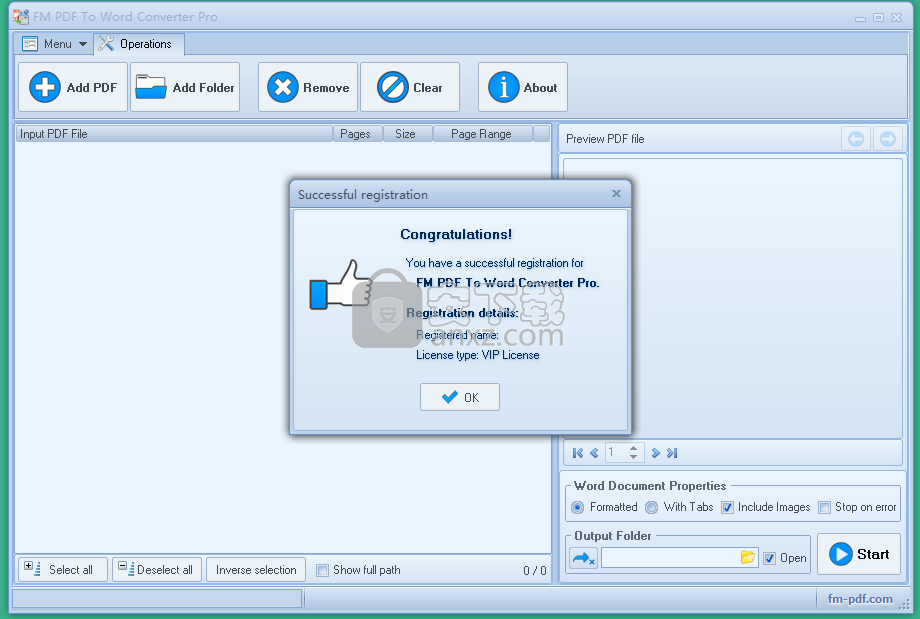Open the About information button
Viewport: 920px width, 619px height.
[523, 87]
